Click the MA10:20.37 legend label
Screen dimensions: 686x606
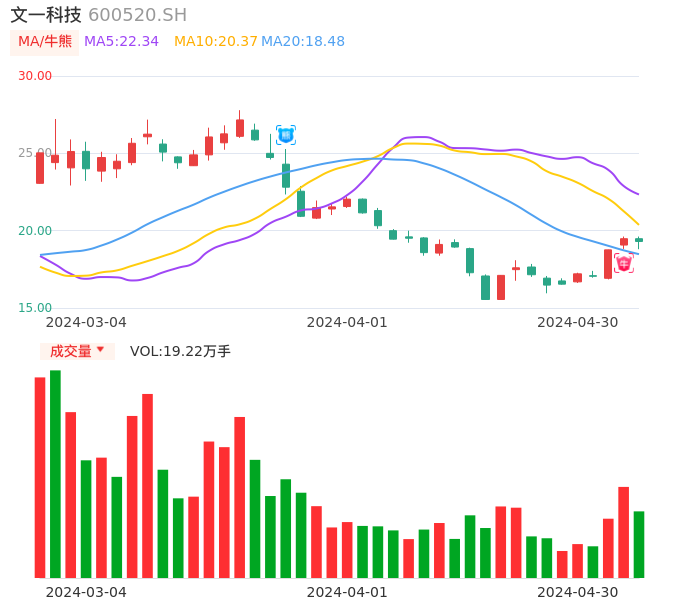pos(216,42)
